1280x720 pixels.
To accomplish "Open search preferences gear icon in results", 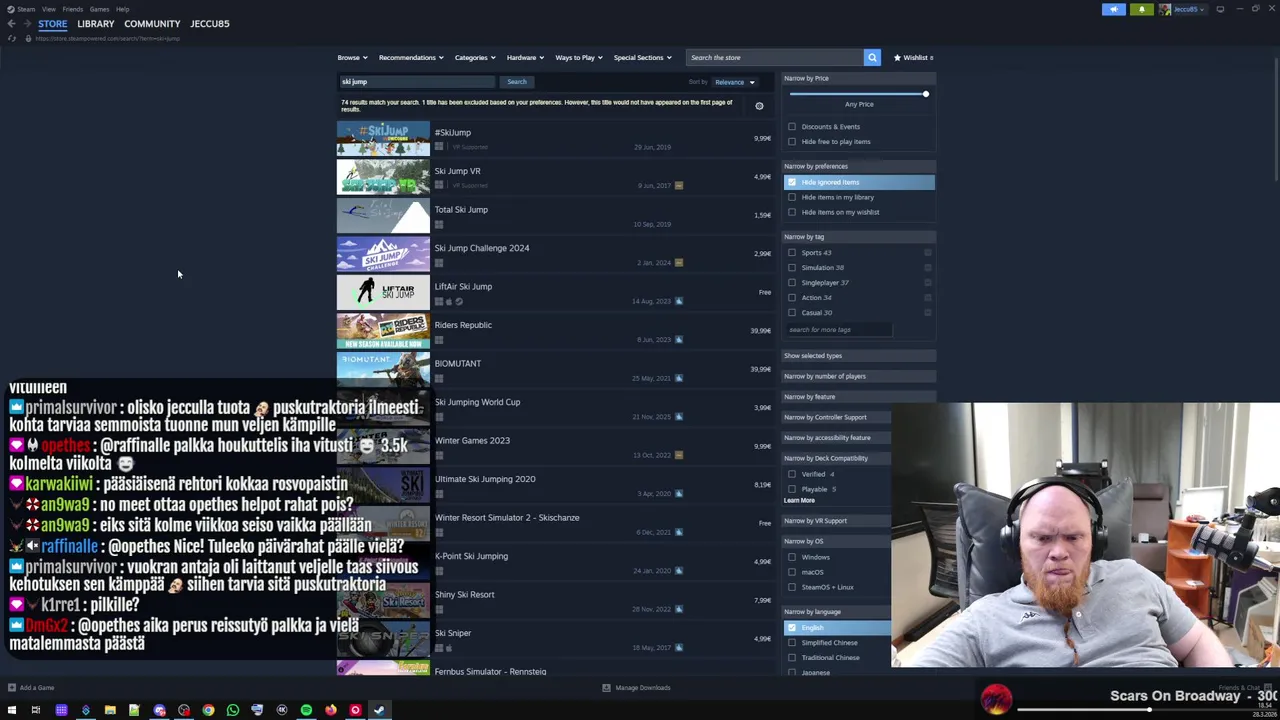I will click(759, 106).
